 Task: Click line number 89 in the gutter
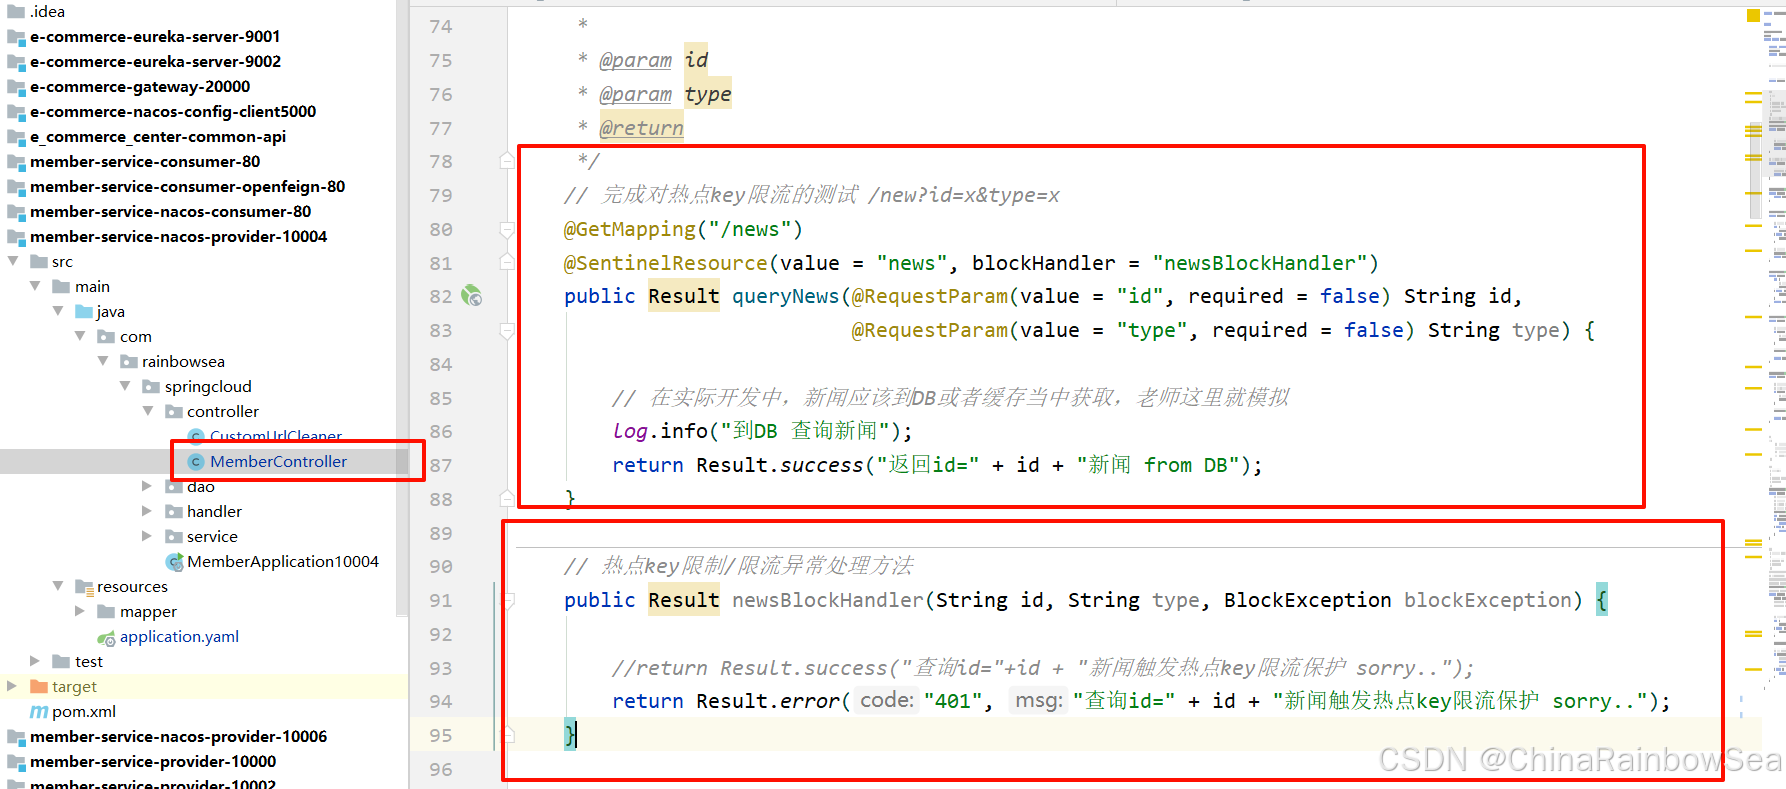point(441,533)
